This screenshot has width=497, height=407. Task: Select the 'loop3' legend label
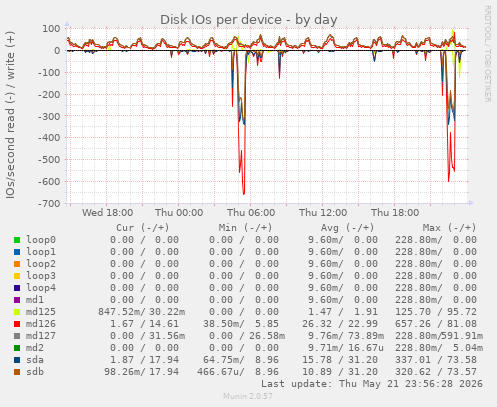(41, 276)
